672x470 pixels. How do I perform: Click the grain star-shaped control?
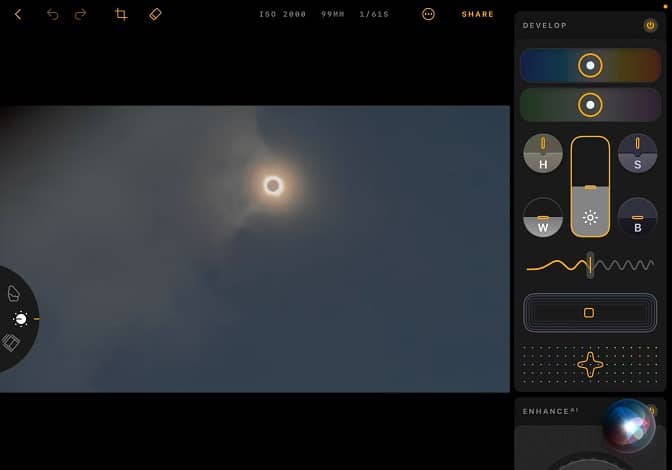[590, 365]
